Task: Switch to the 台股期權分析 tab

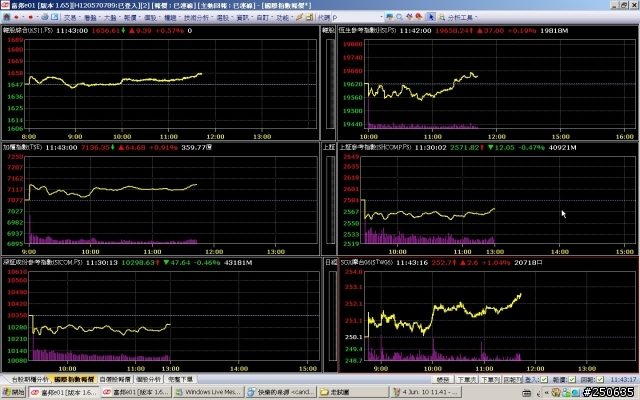Action: [x=28, y=379]
